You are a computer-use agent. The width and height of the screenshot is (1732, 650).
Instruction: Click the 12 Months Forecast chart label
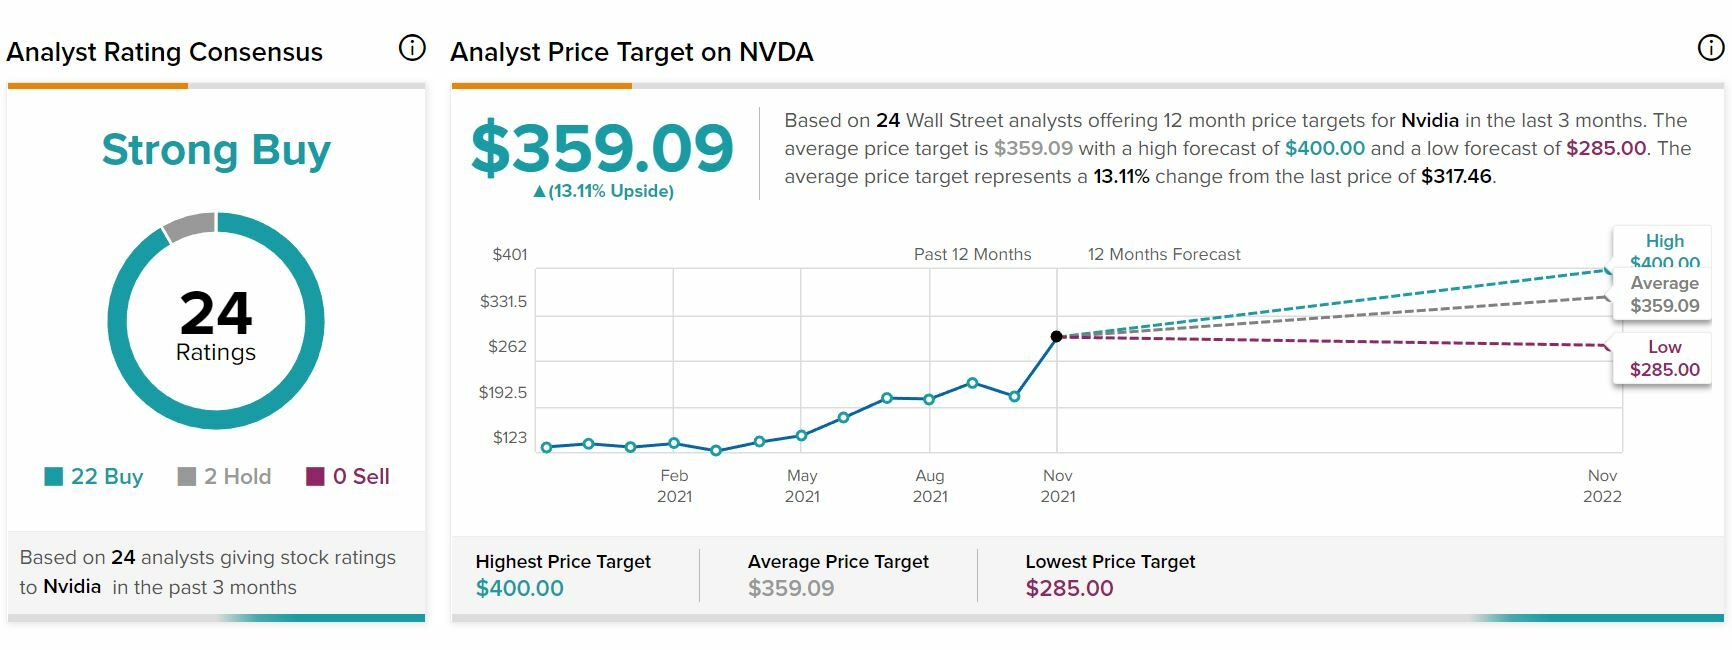(1164, 255)
